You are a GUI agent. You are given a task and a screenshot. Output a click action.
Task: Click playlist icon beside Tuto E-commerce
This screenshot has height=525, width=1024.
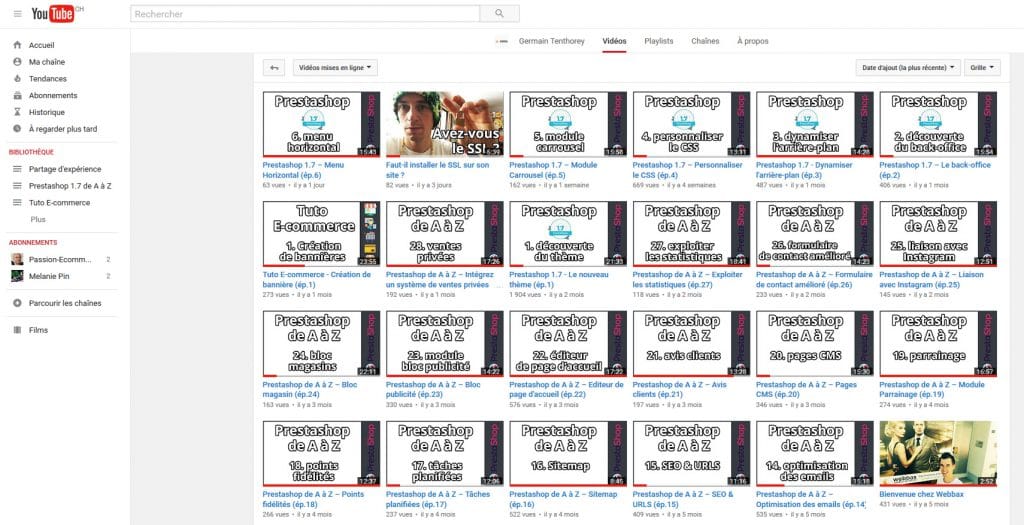(17, 202)
